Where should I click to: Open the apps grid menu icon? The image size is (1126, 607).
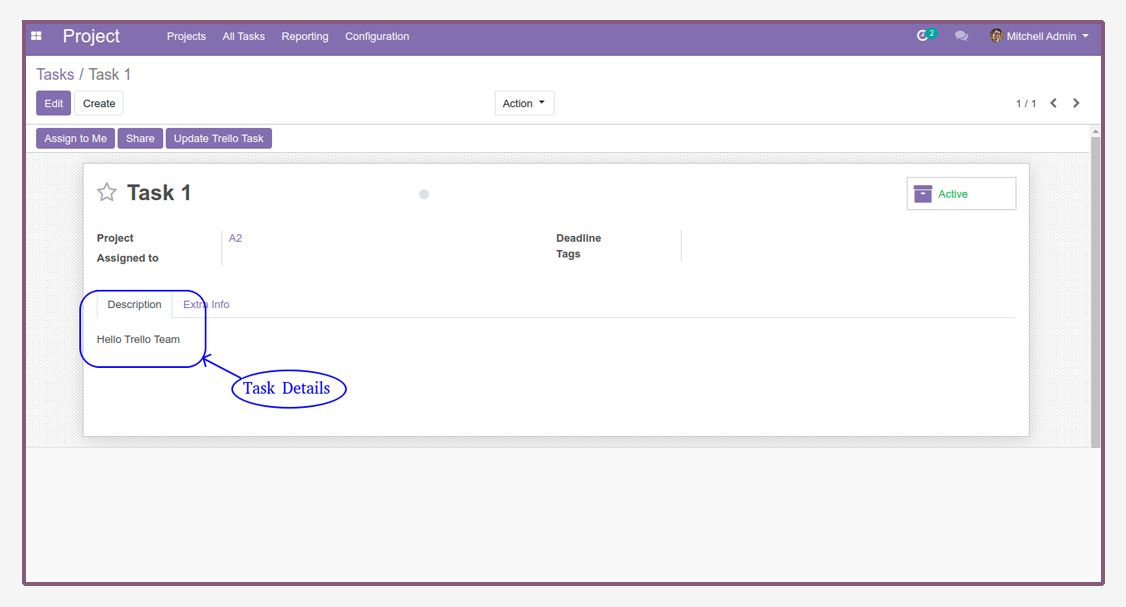[36, 36]
